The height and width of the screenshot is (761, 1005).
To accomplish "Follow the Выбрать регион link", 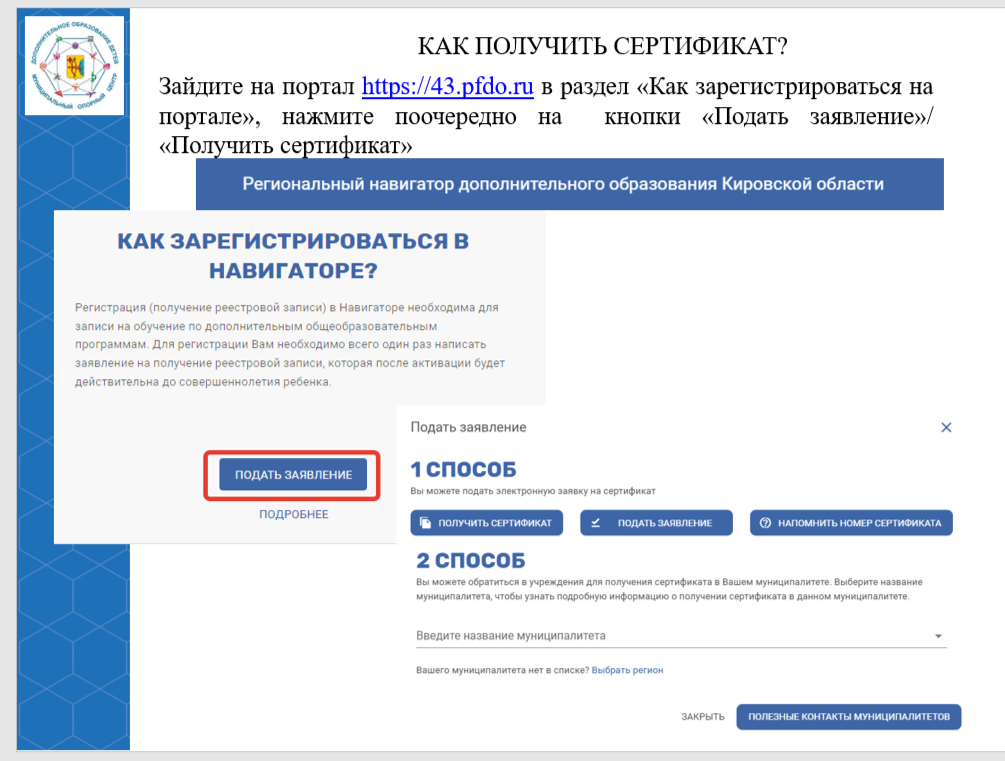I will click(x=627, y=670).
